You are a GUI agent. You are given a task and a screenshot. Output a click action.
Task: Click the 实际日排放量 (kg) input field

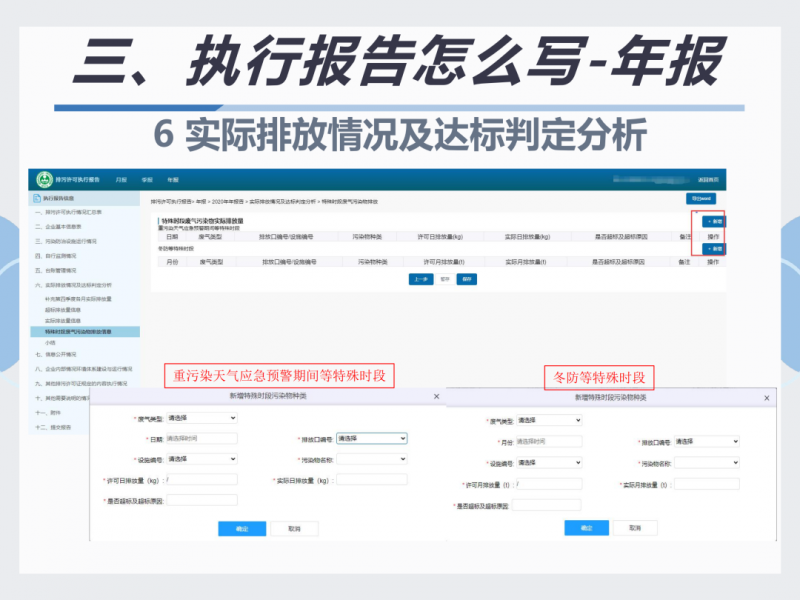pos(372,480)
